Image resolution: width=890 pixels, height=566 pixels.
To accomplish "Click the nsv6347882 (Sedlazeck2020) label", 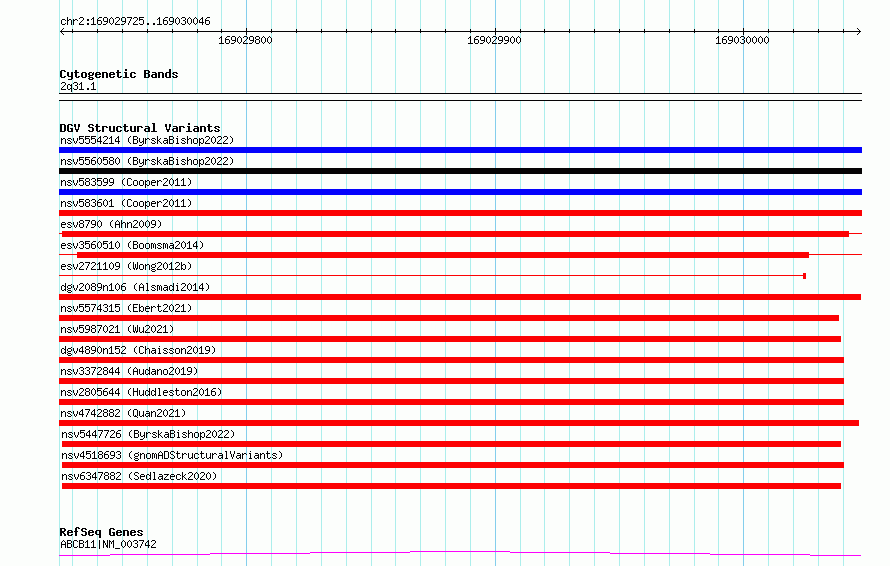I will tap(139, 476).
